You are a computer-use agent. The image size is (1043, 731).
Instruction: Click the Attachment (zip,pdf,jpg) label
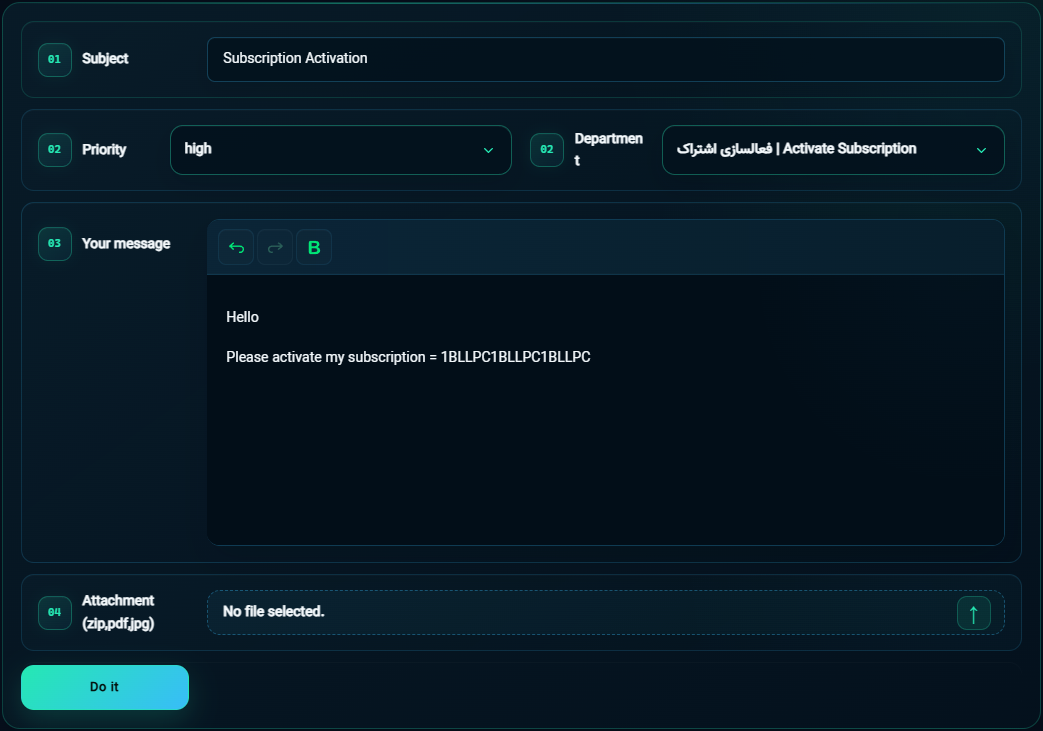click(118, 612)
